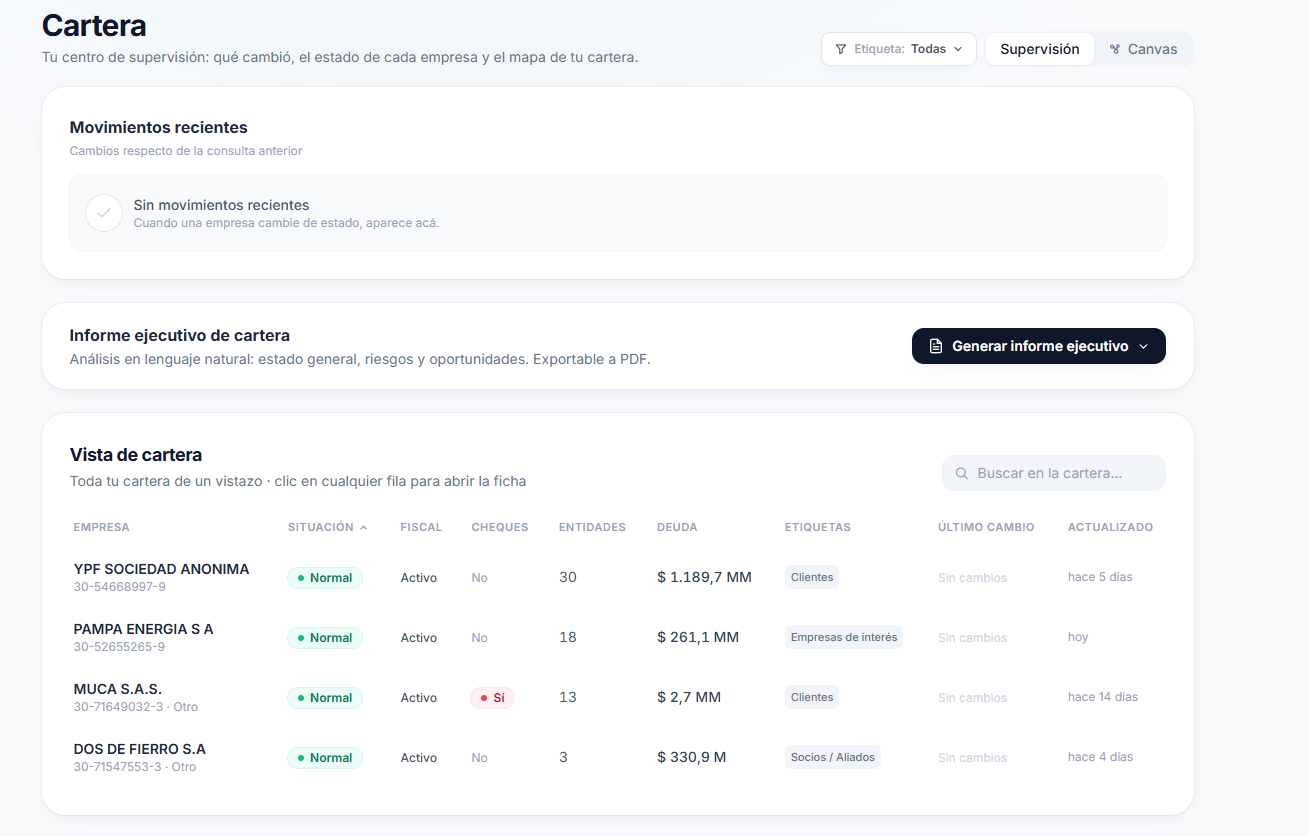Viewport: 1309px width, 836px height.
Task: Click the Último cambio column header
Action: point(986,527)
